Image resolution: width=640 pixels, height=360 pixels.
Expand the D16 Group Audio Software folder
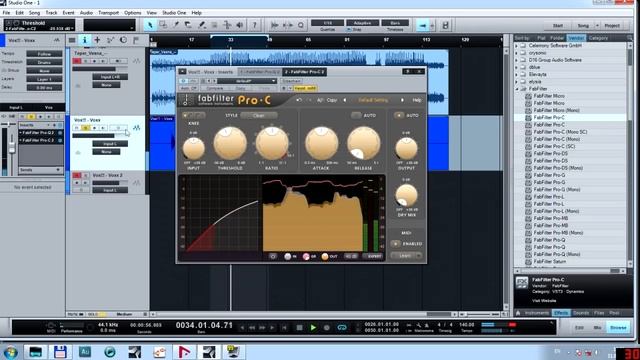(517, 60)
